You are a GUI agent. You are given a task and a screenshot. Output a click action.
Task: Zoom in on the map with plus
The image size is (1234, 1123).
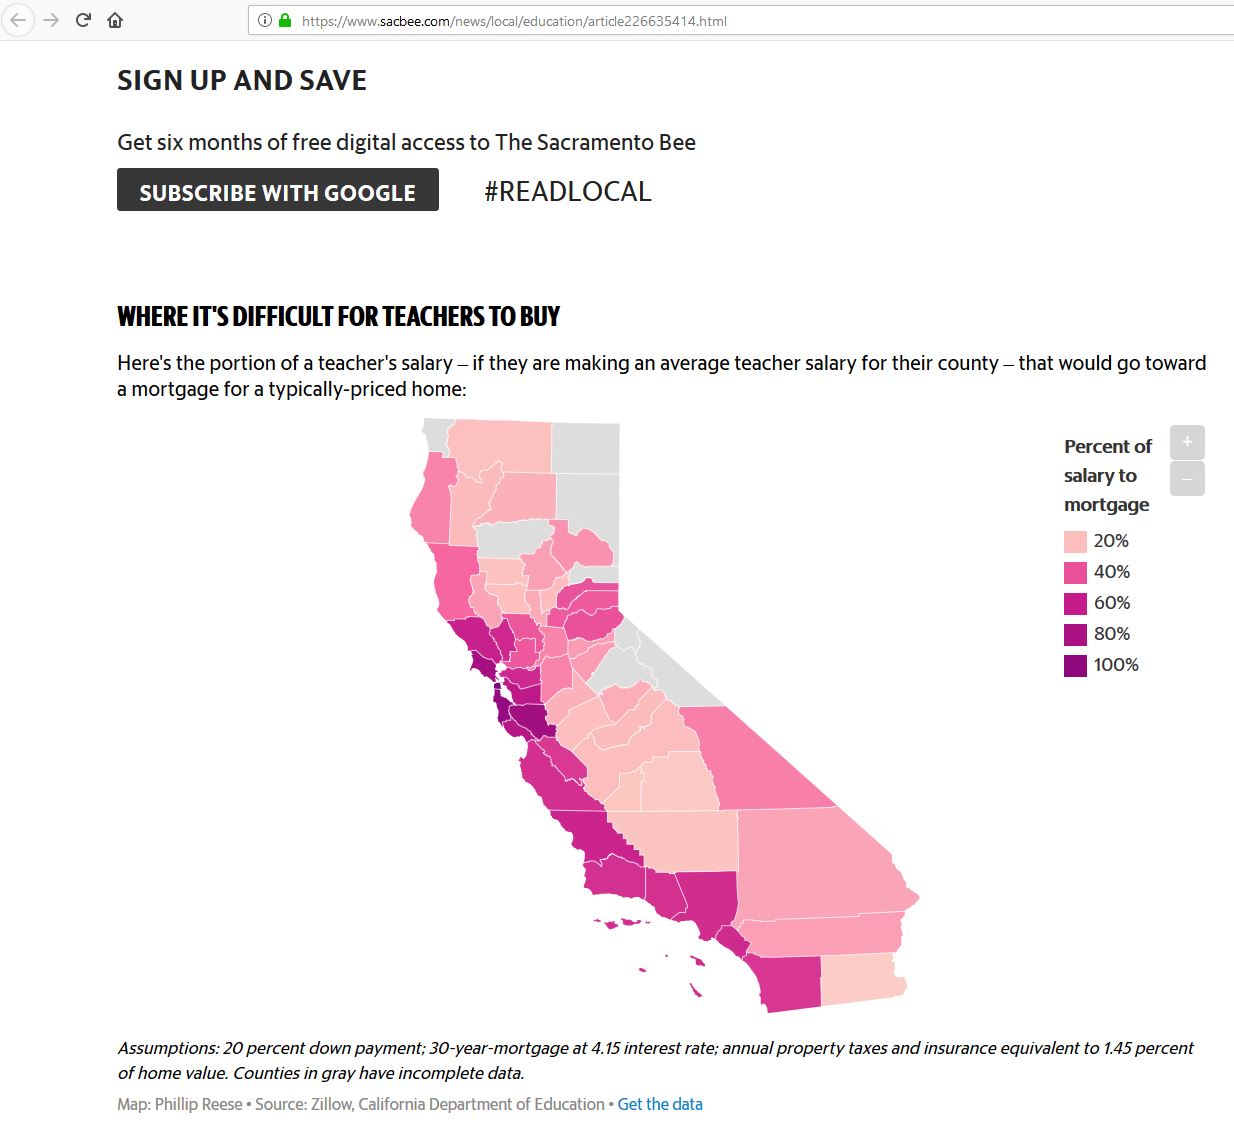click(1187, 442)
